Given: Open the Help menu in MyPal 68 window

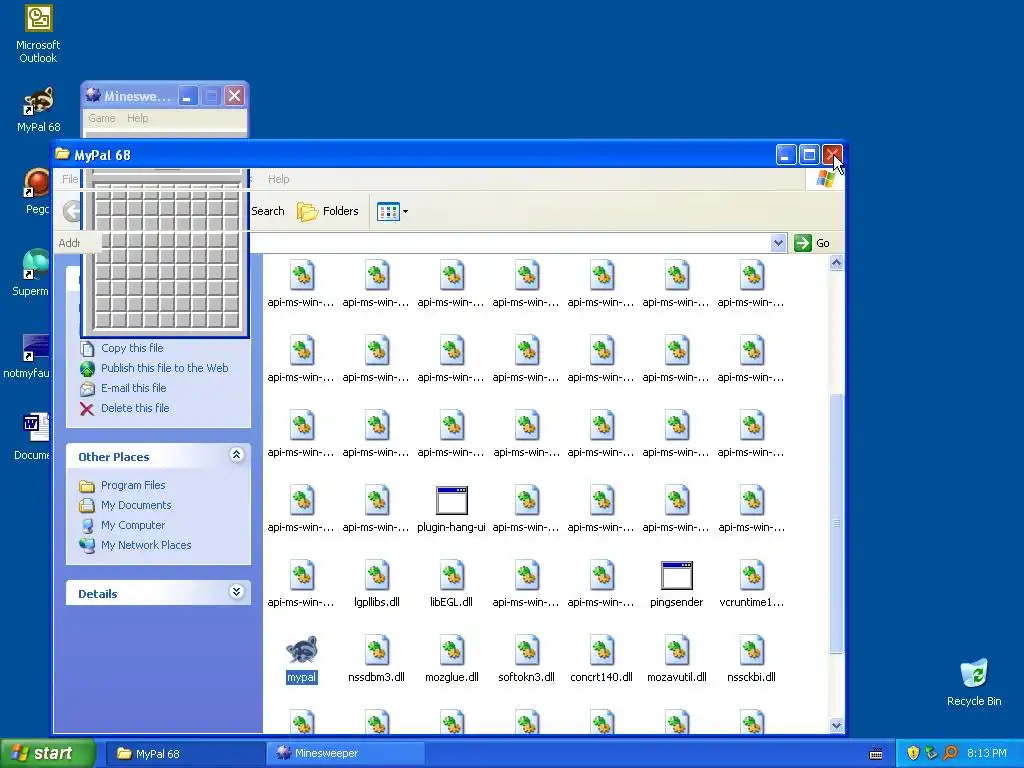Looking at the screenshot, I should pyautogui.click(x=278, y=179).
